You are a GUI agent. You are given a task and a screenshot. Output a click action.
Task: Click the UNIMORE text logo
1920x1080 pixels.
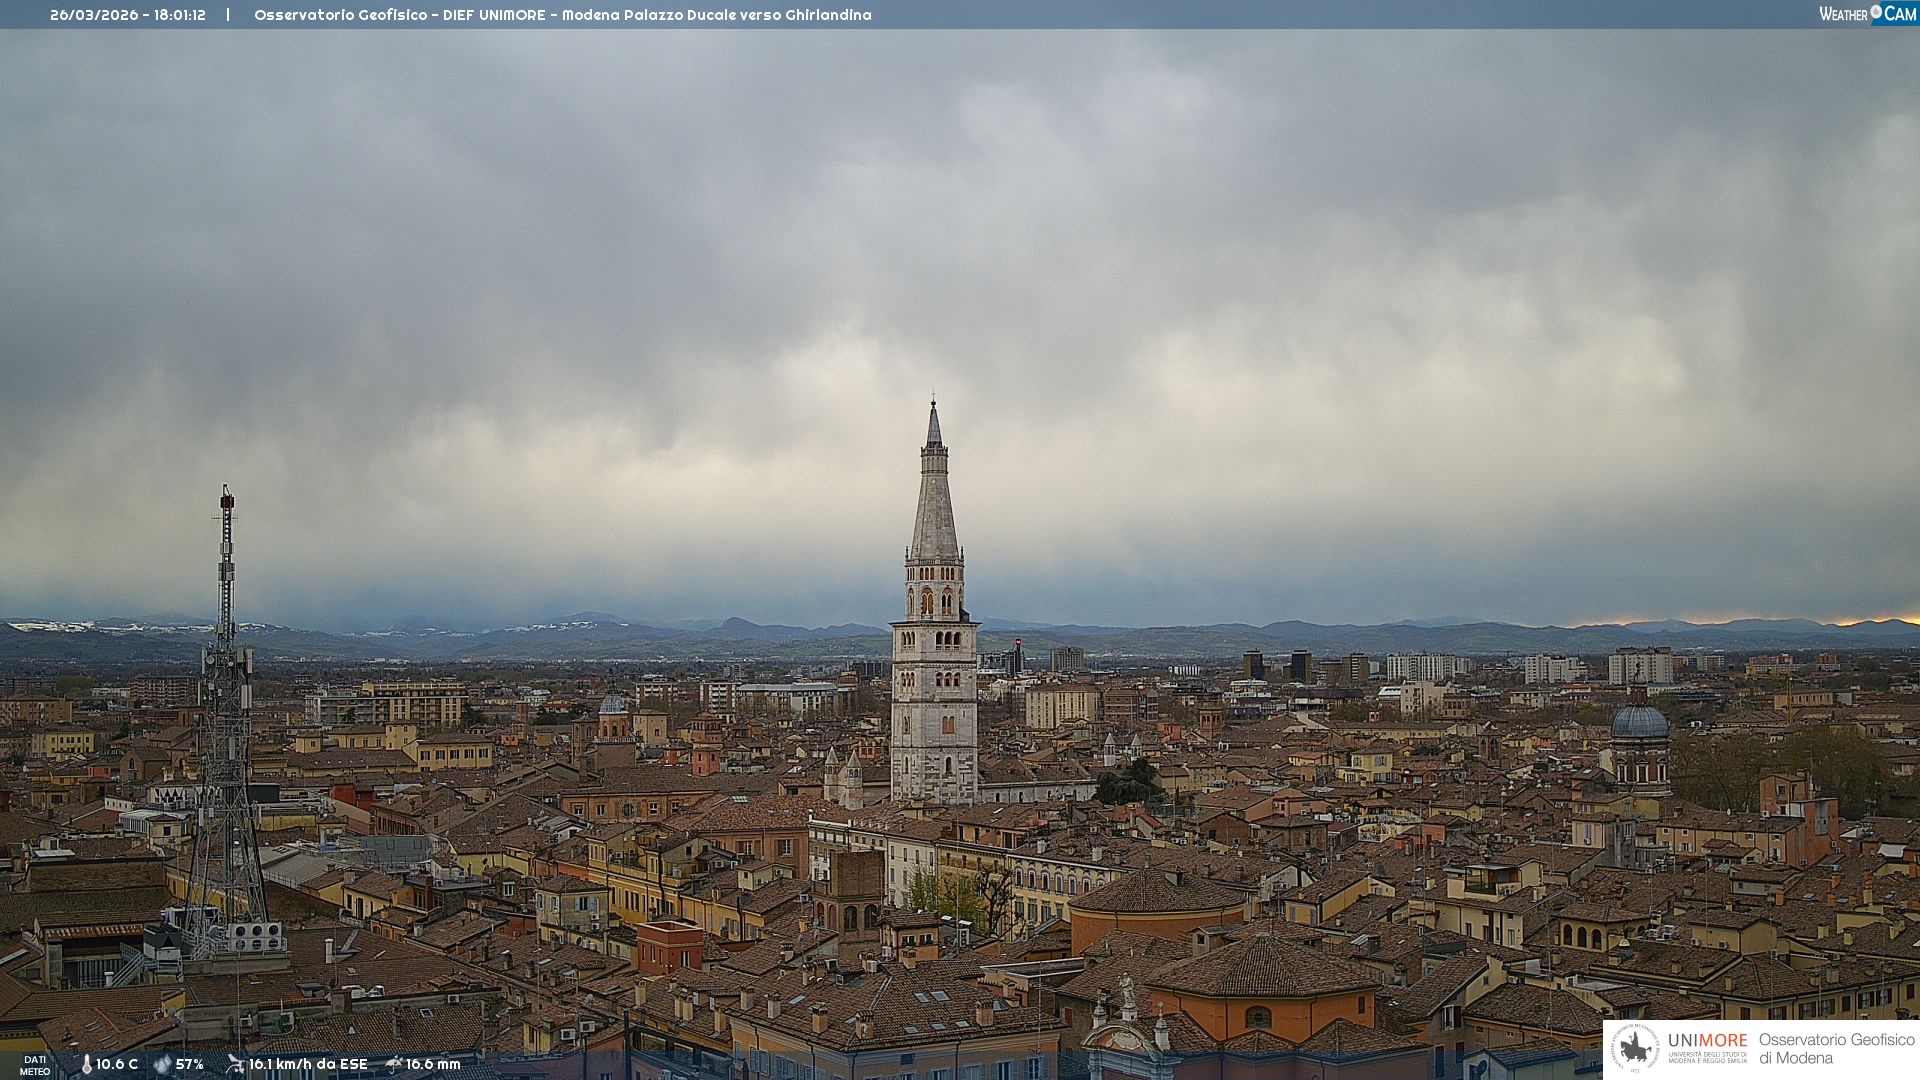[x=1707, y=1041]
